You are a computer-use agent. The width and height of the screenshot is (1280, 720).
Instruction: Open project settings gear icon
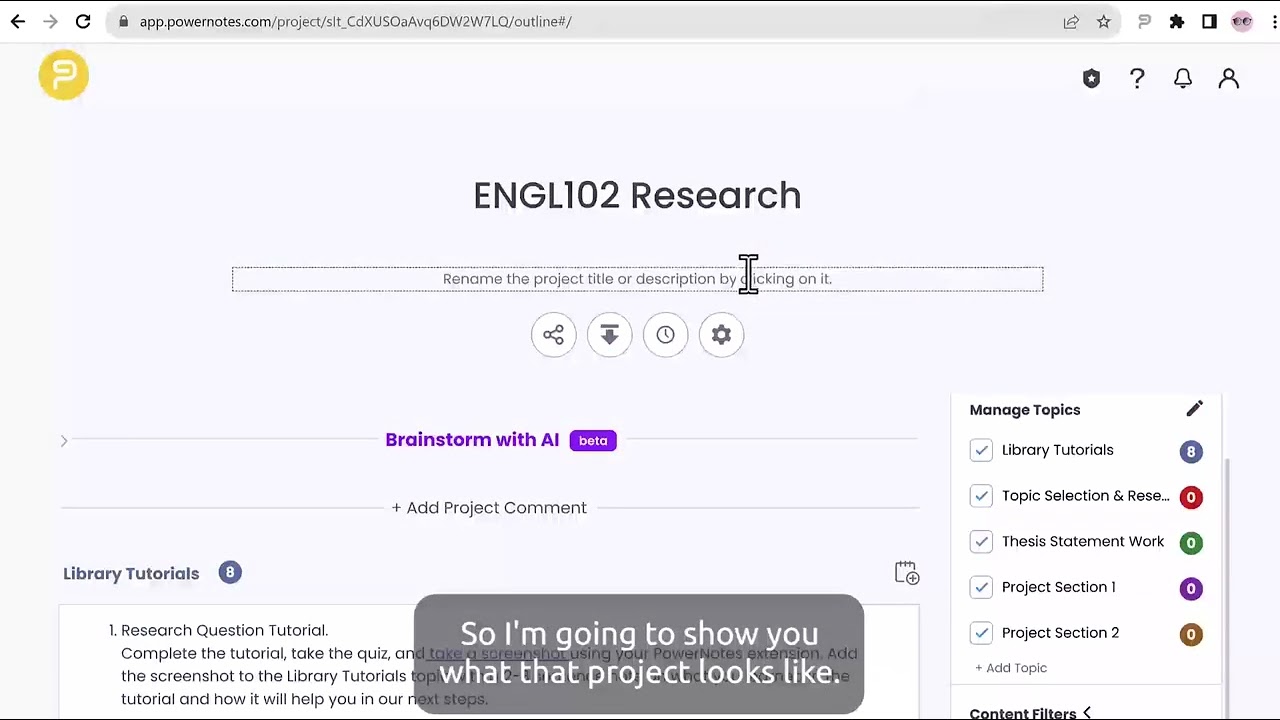click(x=721, y=335)
